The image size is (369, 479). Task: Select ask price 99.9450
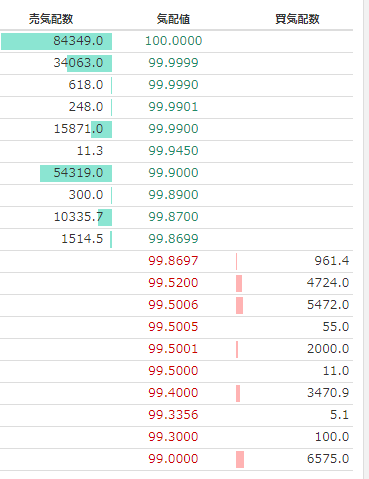pos(174,151)
